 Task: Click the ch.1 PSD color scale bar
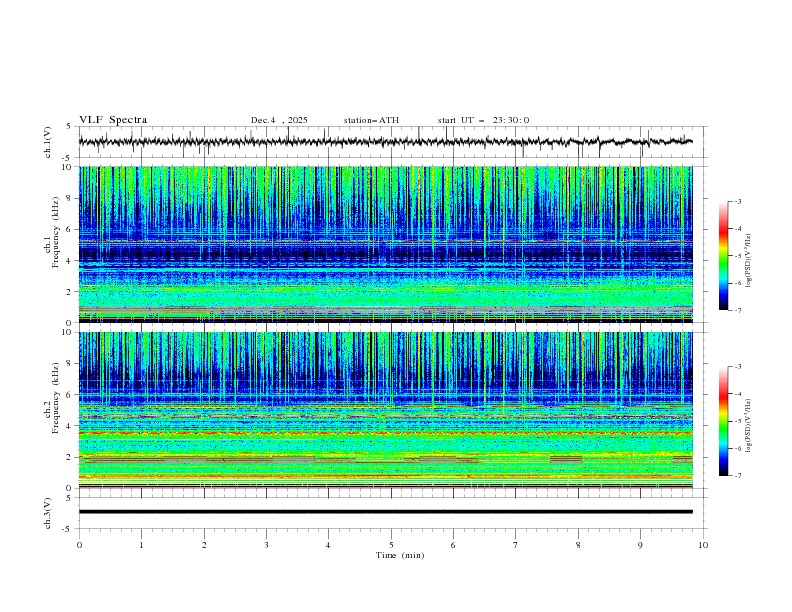pos(723,256)
